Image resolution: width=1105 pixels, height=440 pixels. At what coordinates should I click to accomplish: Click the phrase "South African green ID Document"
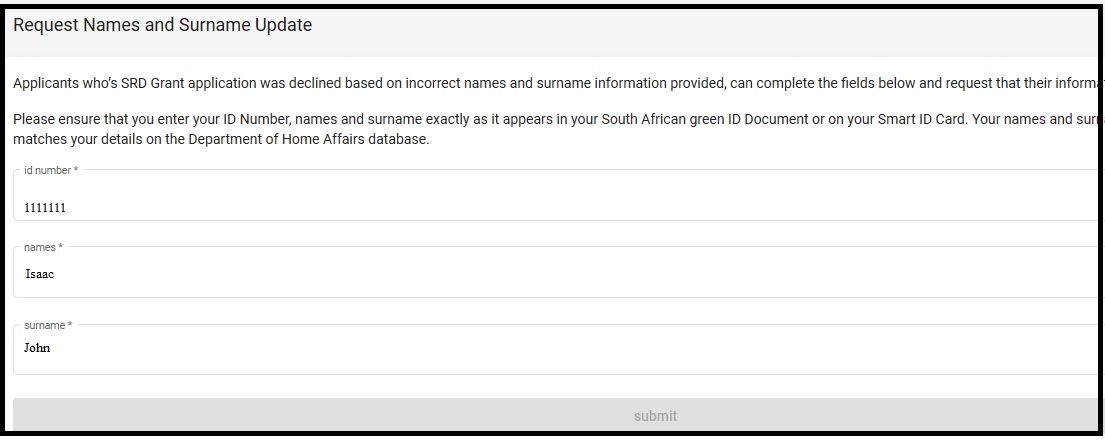click(x=673, y=120)
